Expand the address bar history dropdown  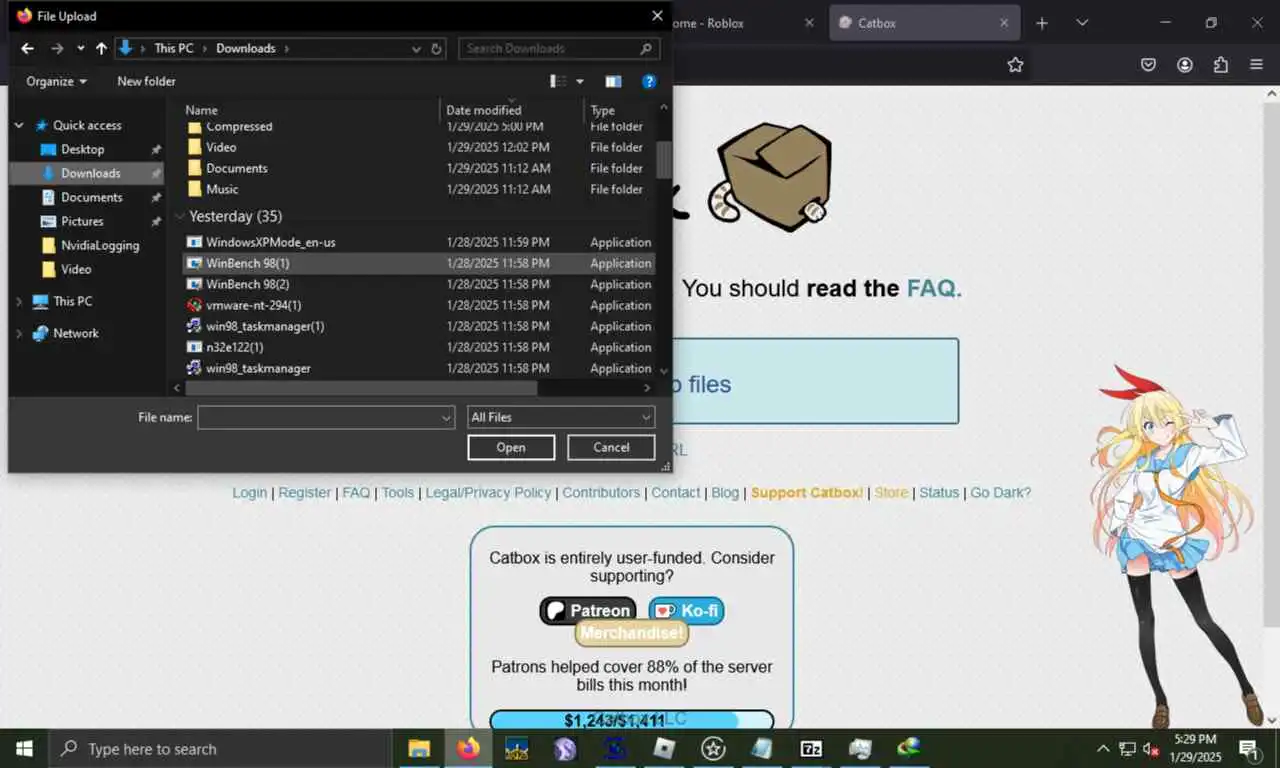[x=416, y=48]
